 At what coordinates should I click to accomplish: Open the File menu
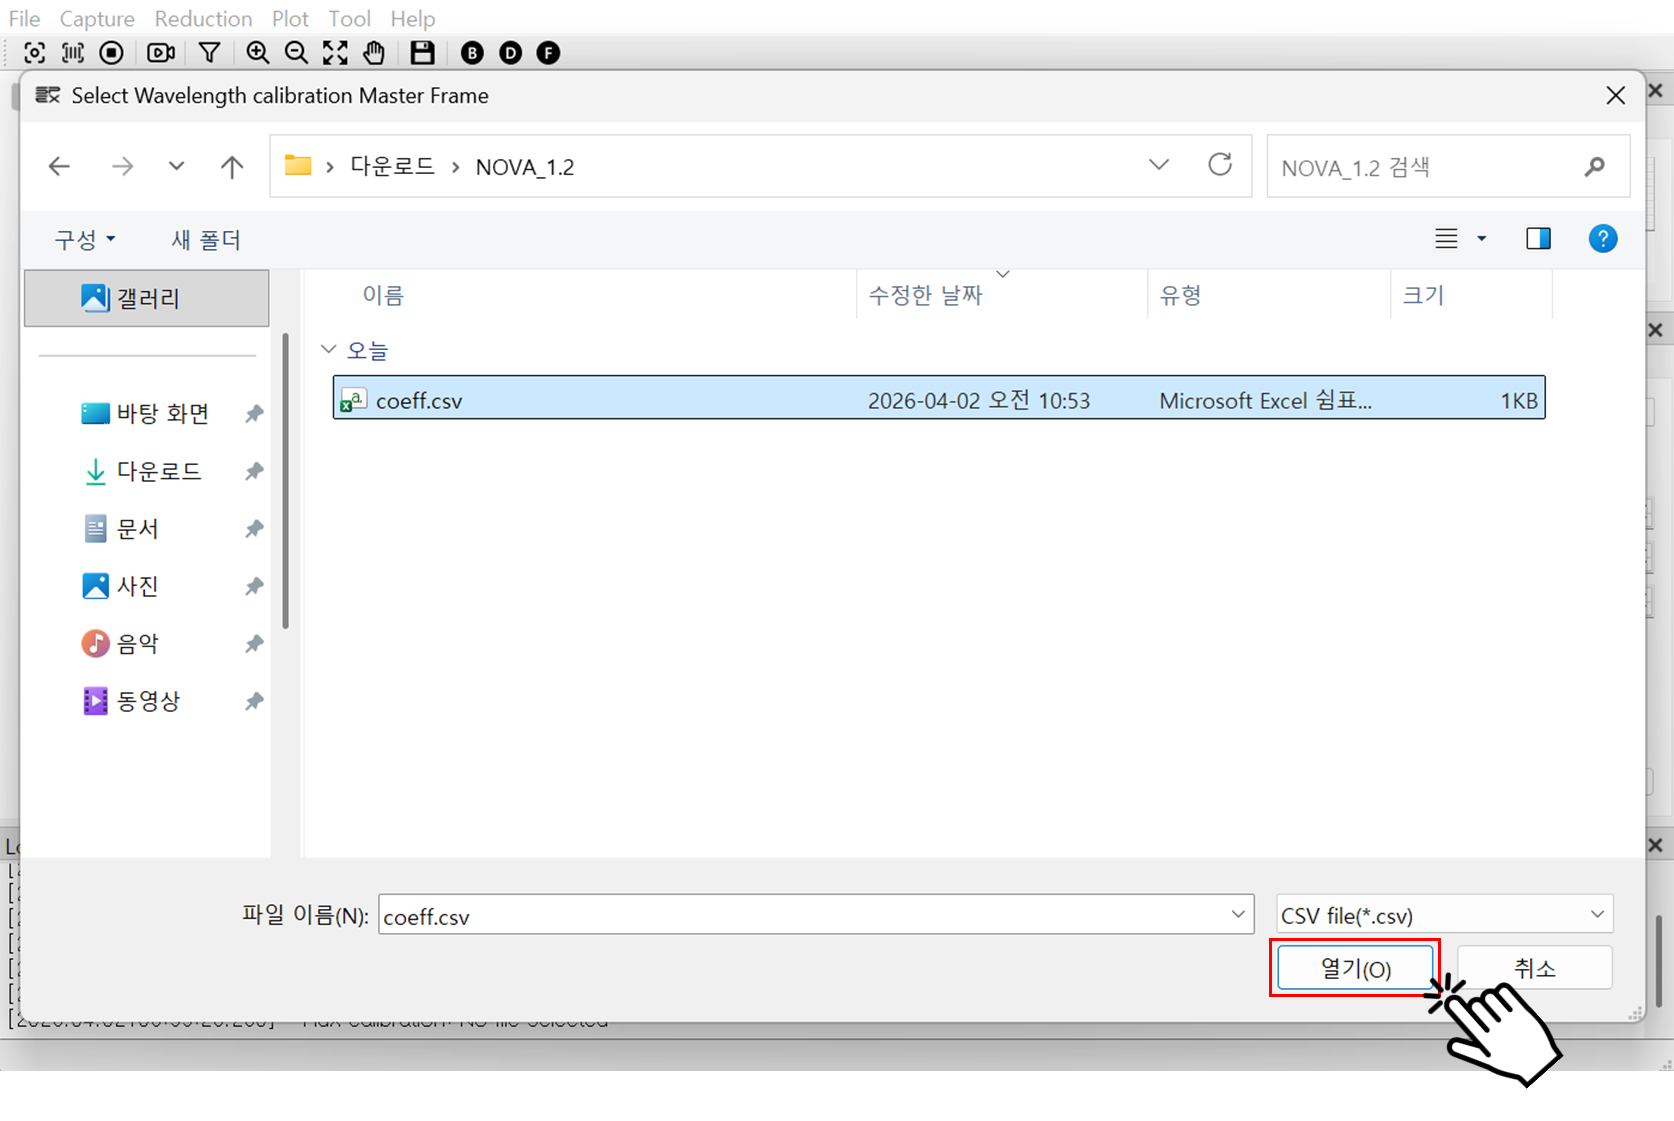[x=24, y=18]
